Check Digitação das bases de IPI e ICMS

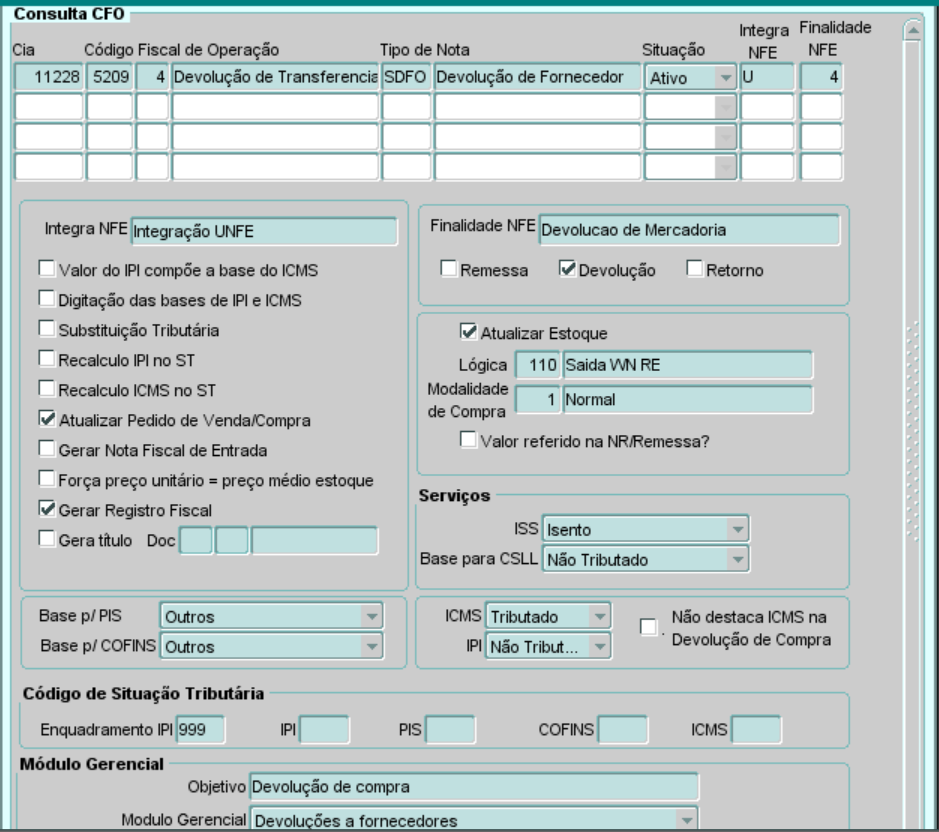47,299
